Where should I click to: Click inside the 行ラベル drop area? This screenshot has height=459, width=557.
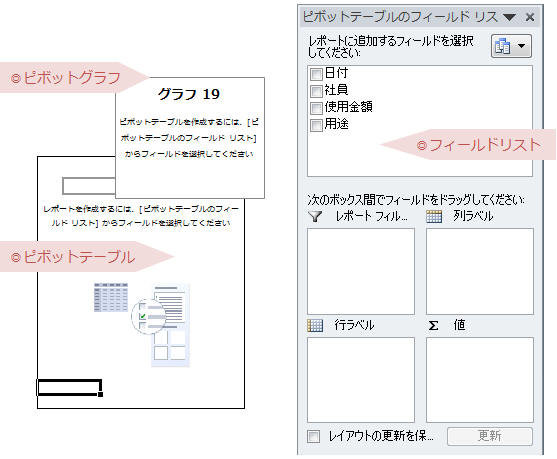(361, 380)
